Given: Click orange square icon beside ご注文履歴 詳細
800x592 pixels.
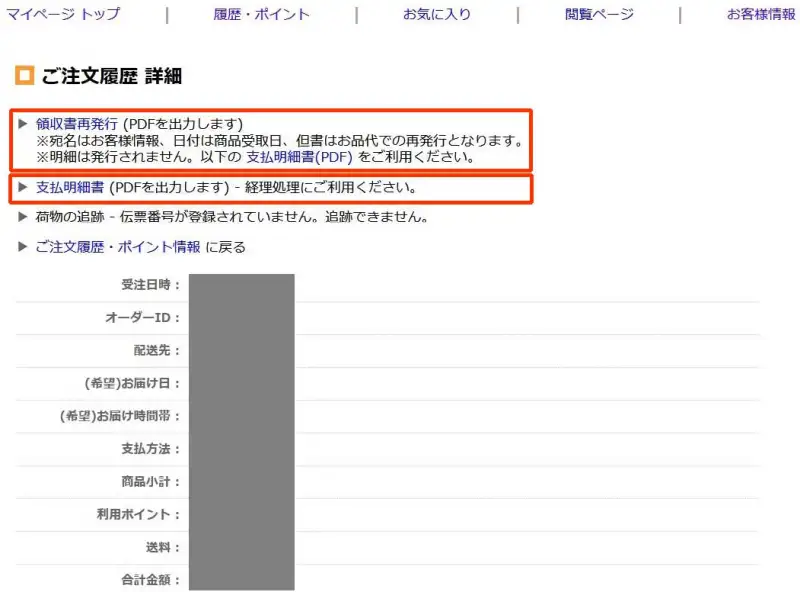Looking at the screenshot, I should click(24, 76).
